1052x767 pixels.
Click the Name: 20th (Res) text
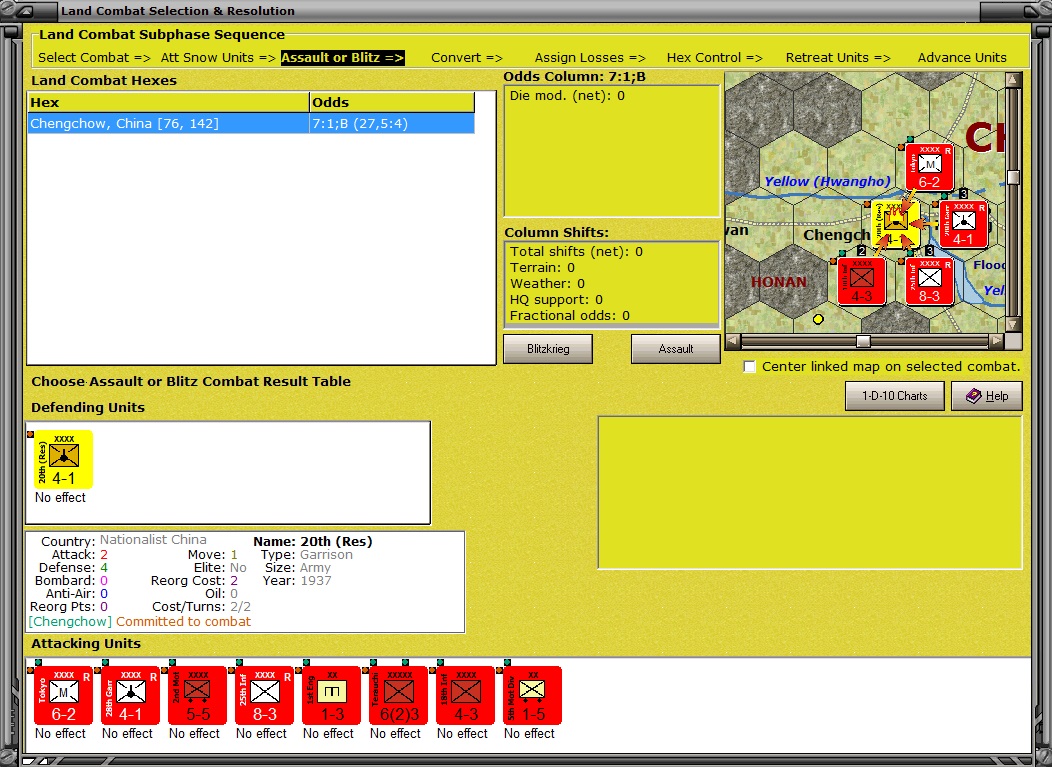coord(313,542)
